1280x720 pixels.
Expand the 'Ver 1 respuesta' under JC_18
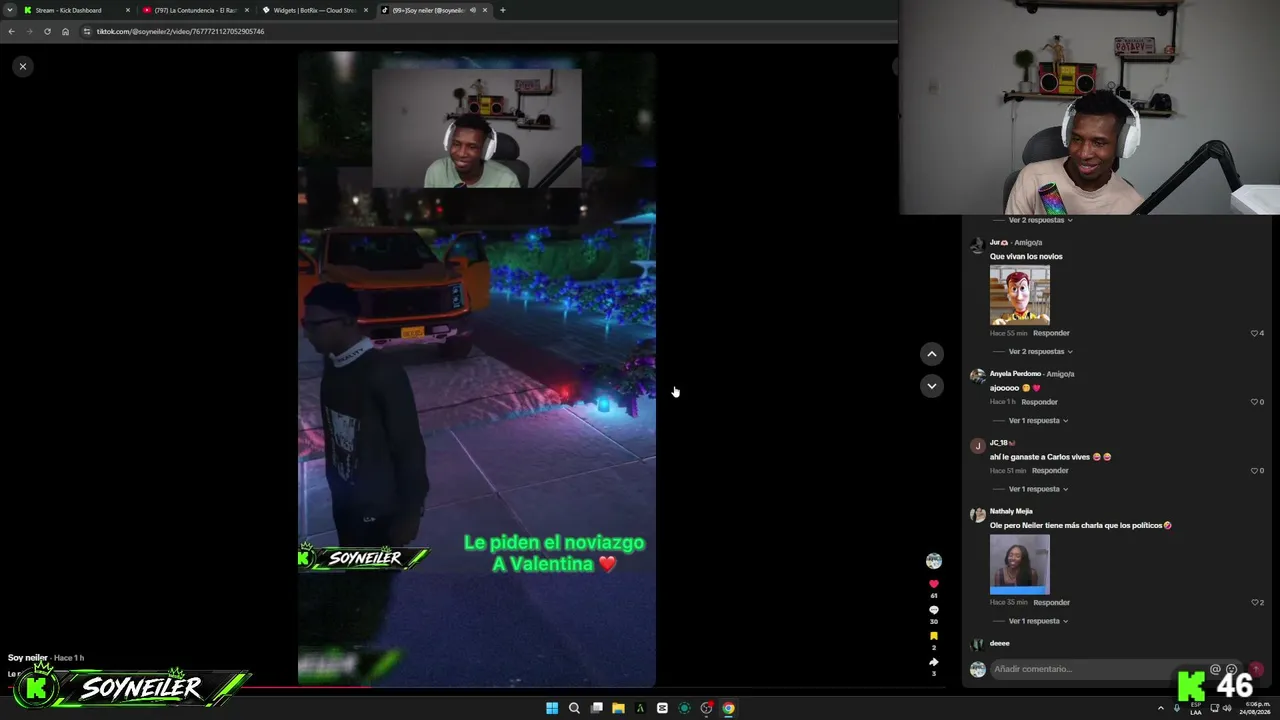tap(1038, 489)
